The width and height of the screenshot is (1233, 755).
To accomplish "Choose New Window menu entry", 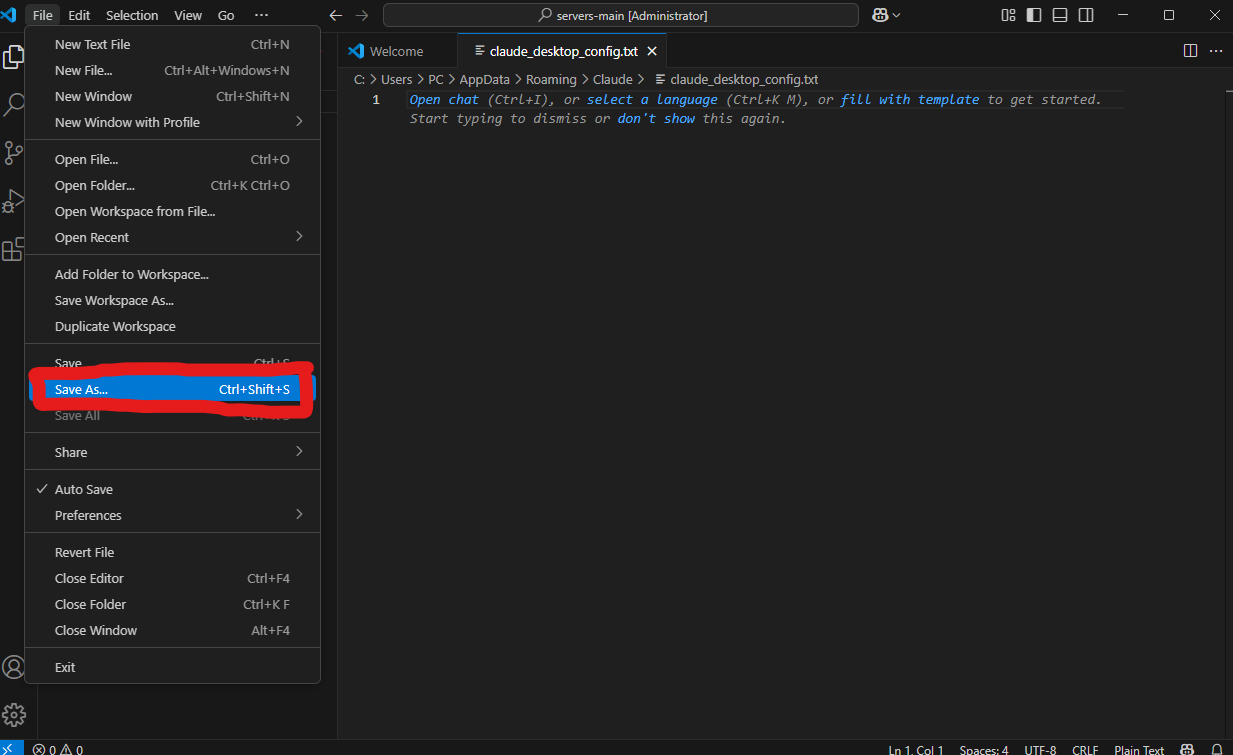I will pyautogui.click(x=172, y=96).
